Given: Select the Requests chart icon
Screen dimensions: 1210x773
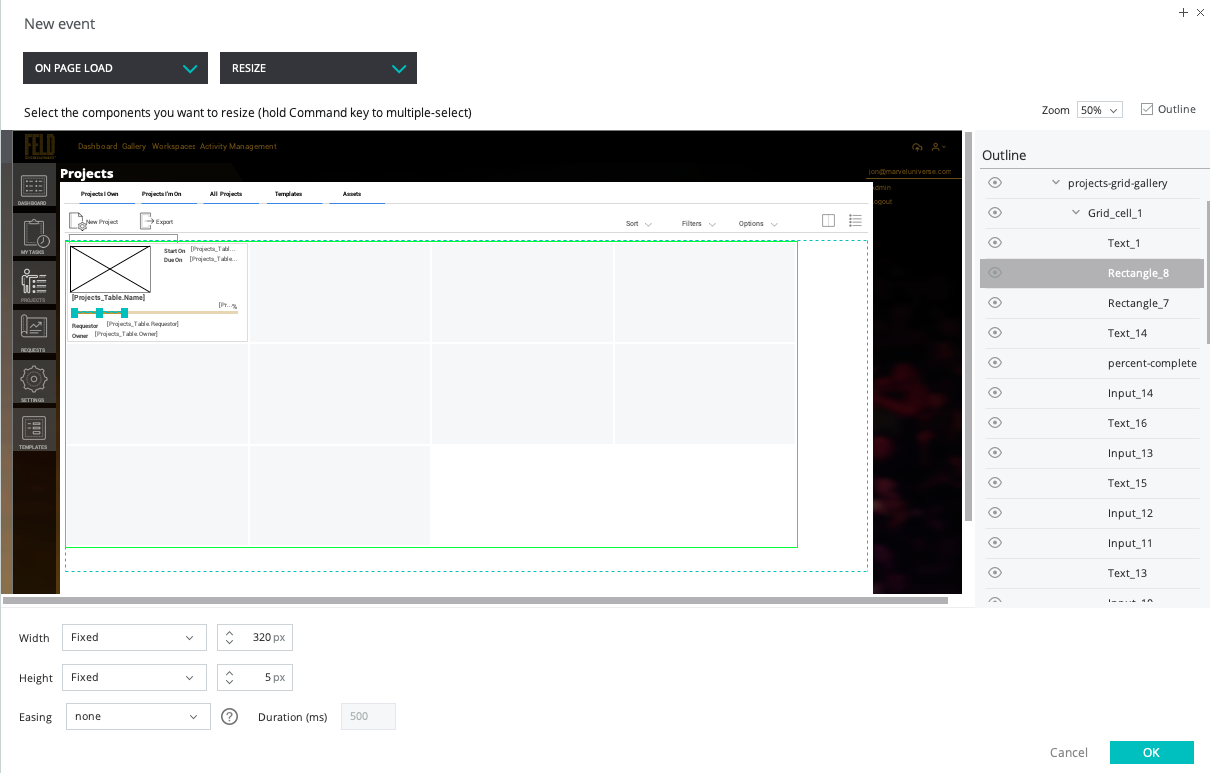Looking at the screenshot, I should [x=33, y=328].
